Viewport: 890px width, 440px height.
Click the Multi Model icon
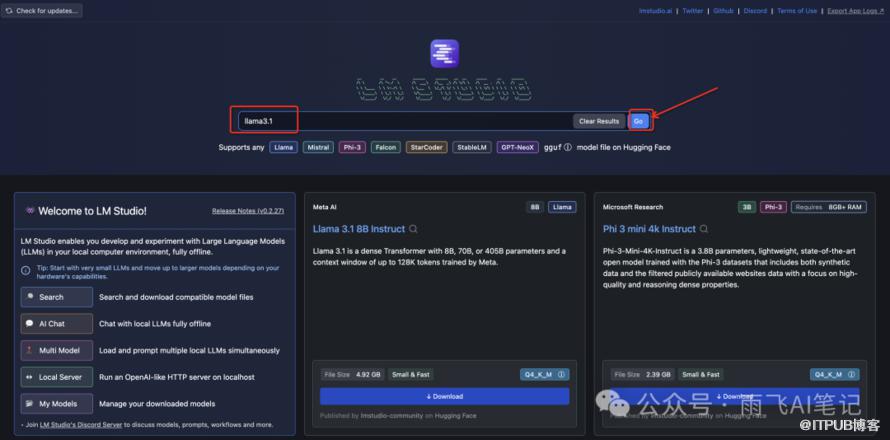click(29, 350)
